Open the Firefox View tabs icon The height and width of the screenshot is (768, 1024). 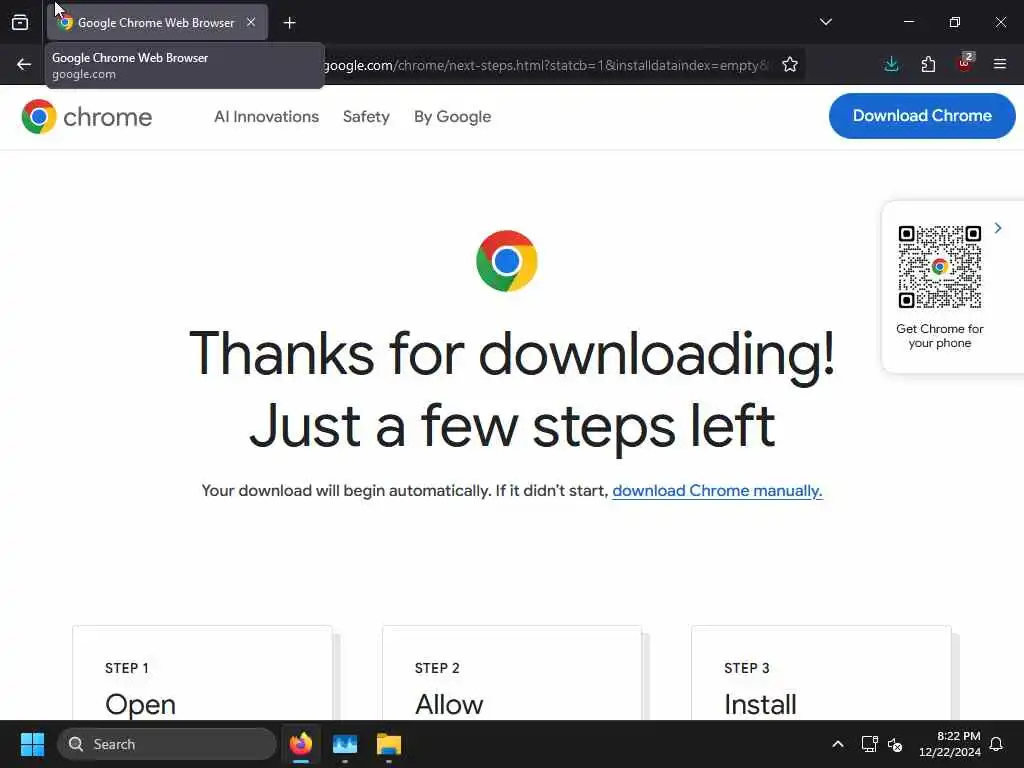point(20,23)
